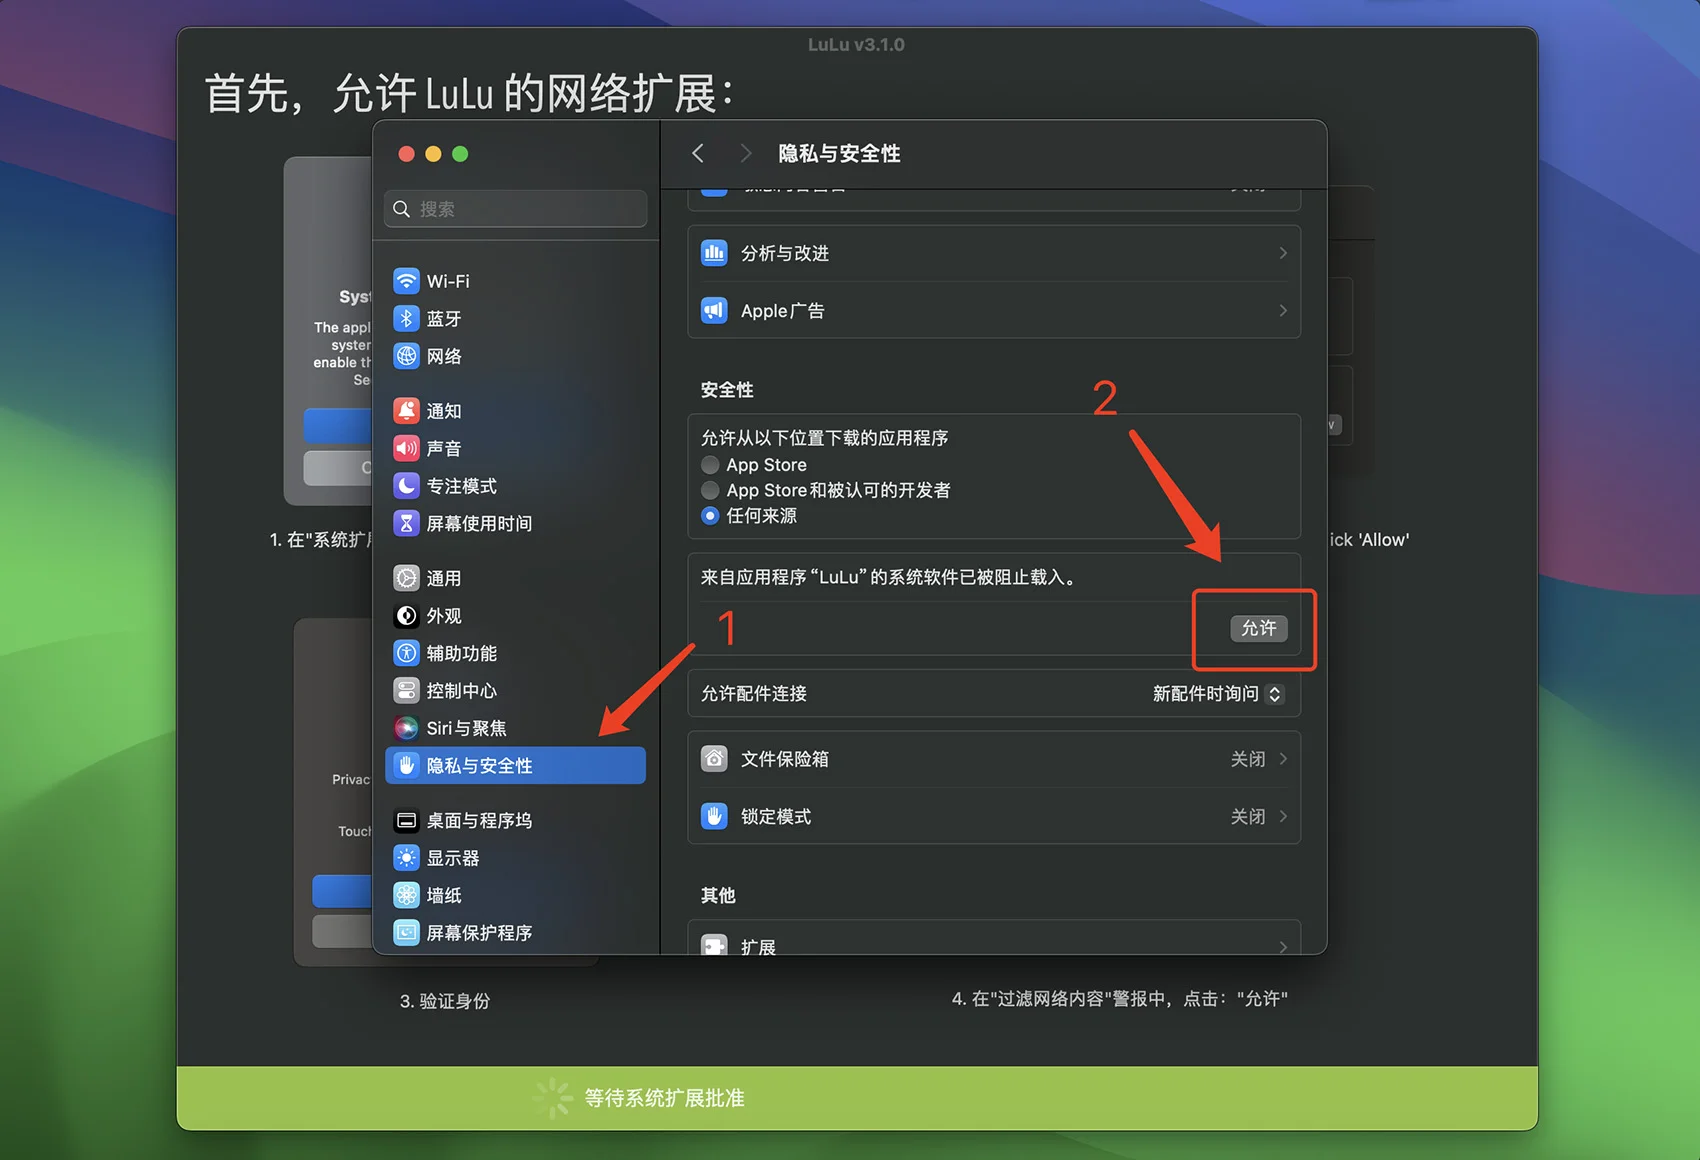This screenshot has width=1700, height=1160.
Task: Open the 新配件时询问 popup menu
Action: pos(1218,694)
